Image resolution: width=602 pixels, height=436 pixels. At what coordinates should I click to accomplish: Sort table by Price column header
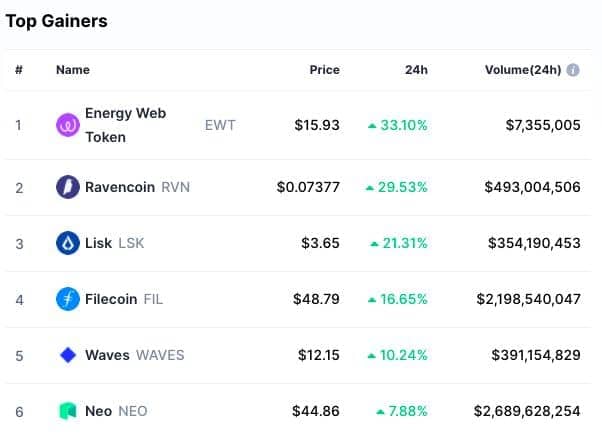tap(324, 70)
